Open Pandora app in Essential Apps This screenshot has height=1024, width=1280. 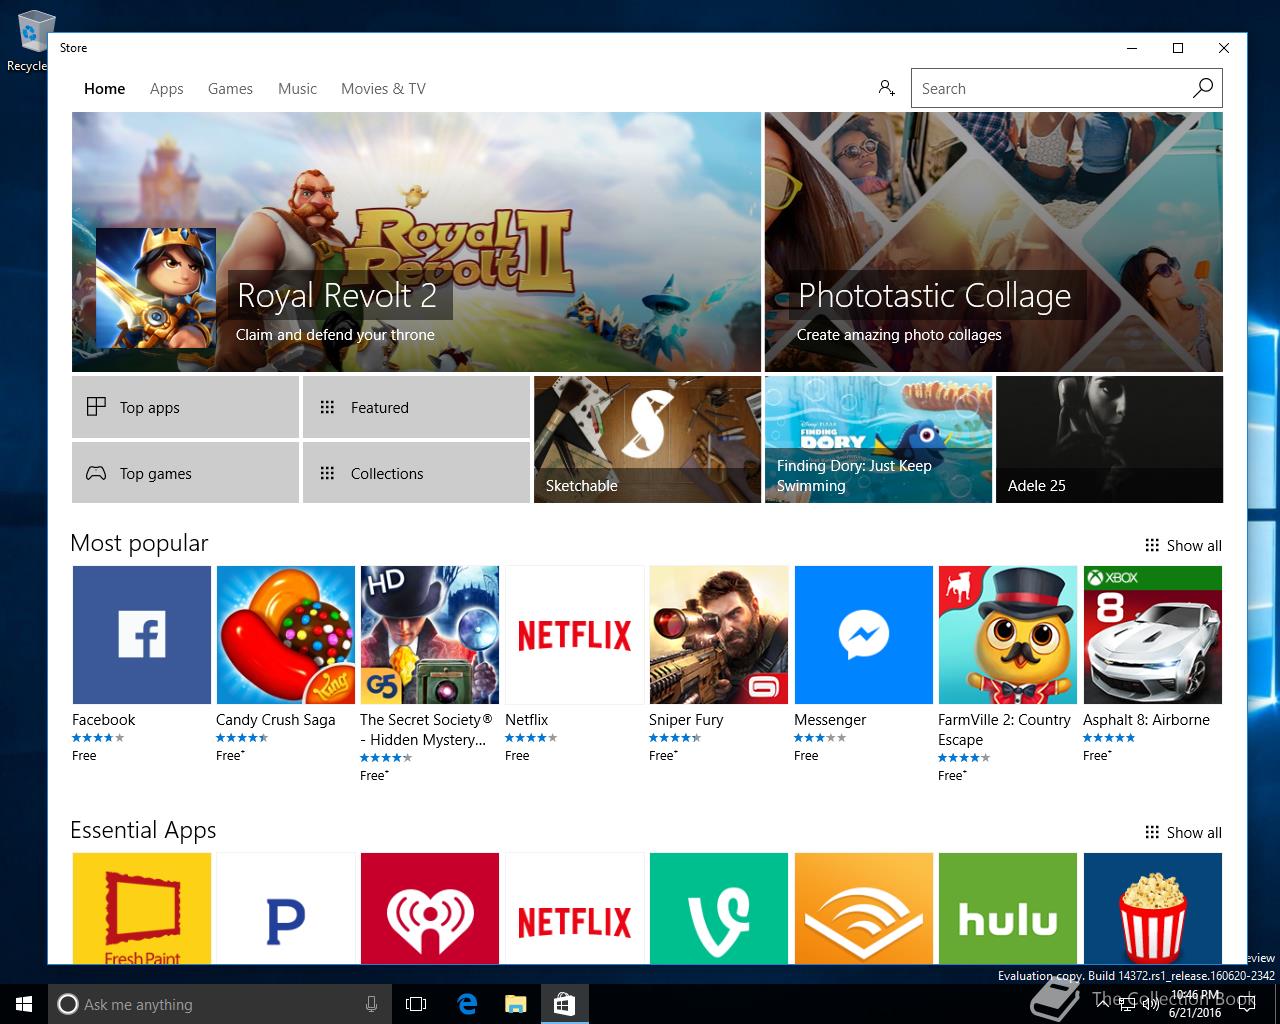click(x=285, y=908)
